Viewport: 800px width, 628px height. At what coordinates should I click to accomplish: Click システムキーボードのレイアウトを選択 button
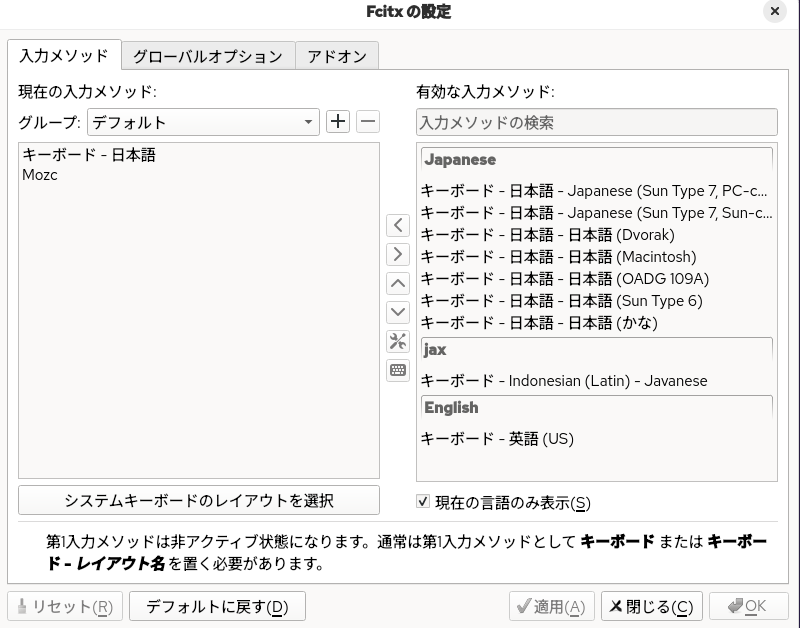[198, 500]
